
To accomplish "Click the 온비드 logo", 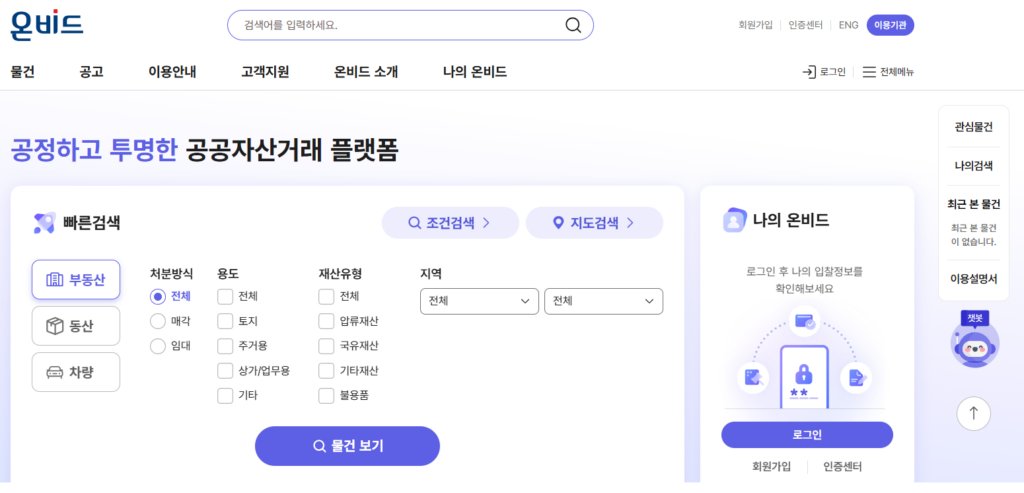I will (47, 25).
